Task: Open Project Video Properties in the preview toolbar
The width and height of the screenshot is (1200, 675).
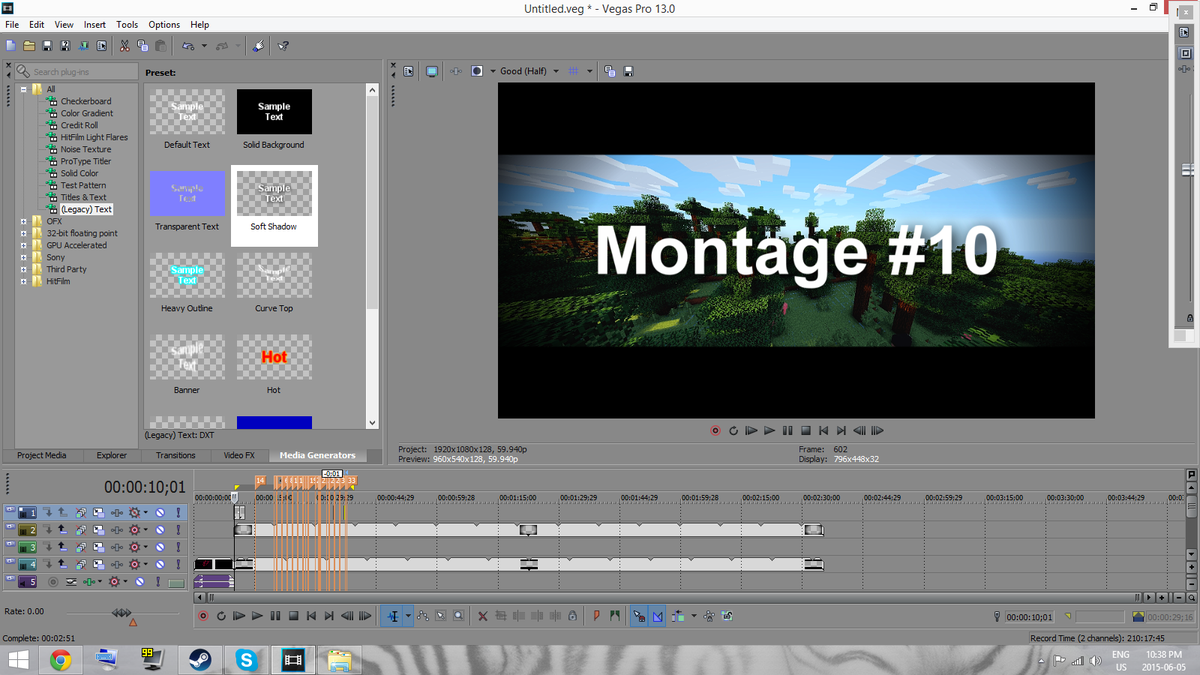Action: pos(408,71)
